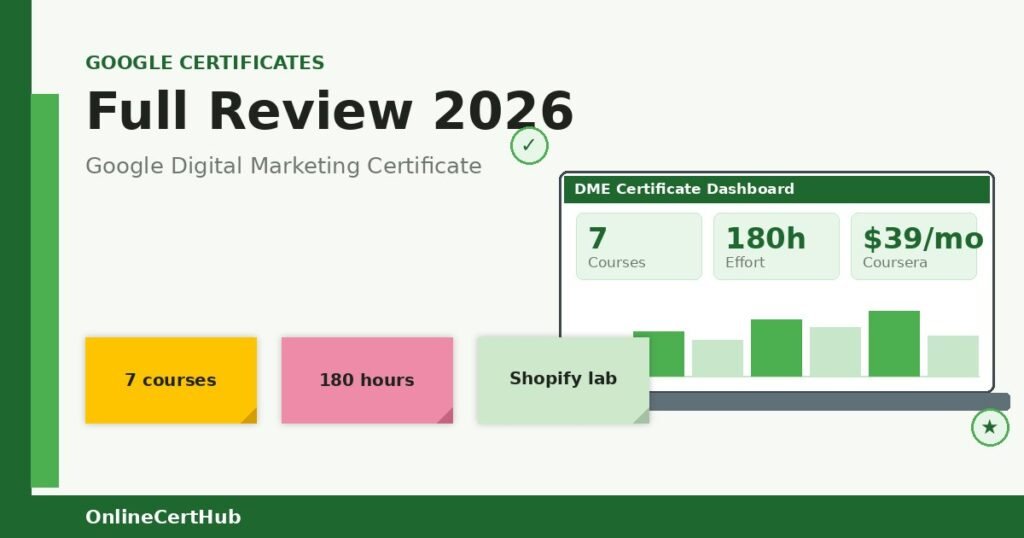1024x538 pixels.
Task: Open the "180h Effort" stat card
Action: pyautogui.click(x=776, y=246)
